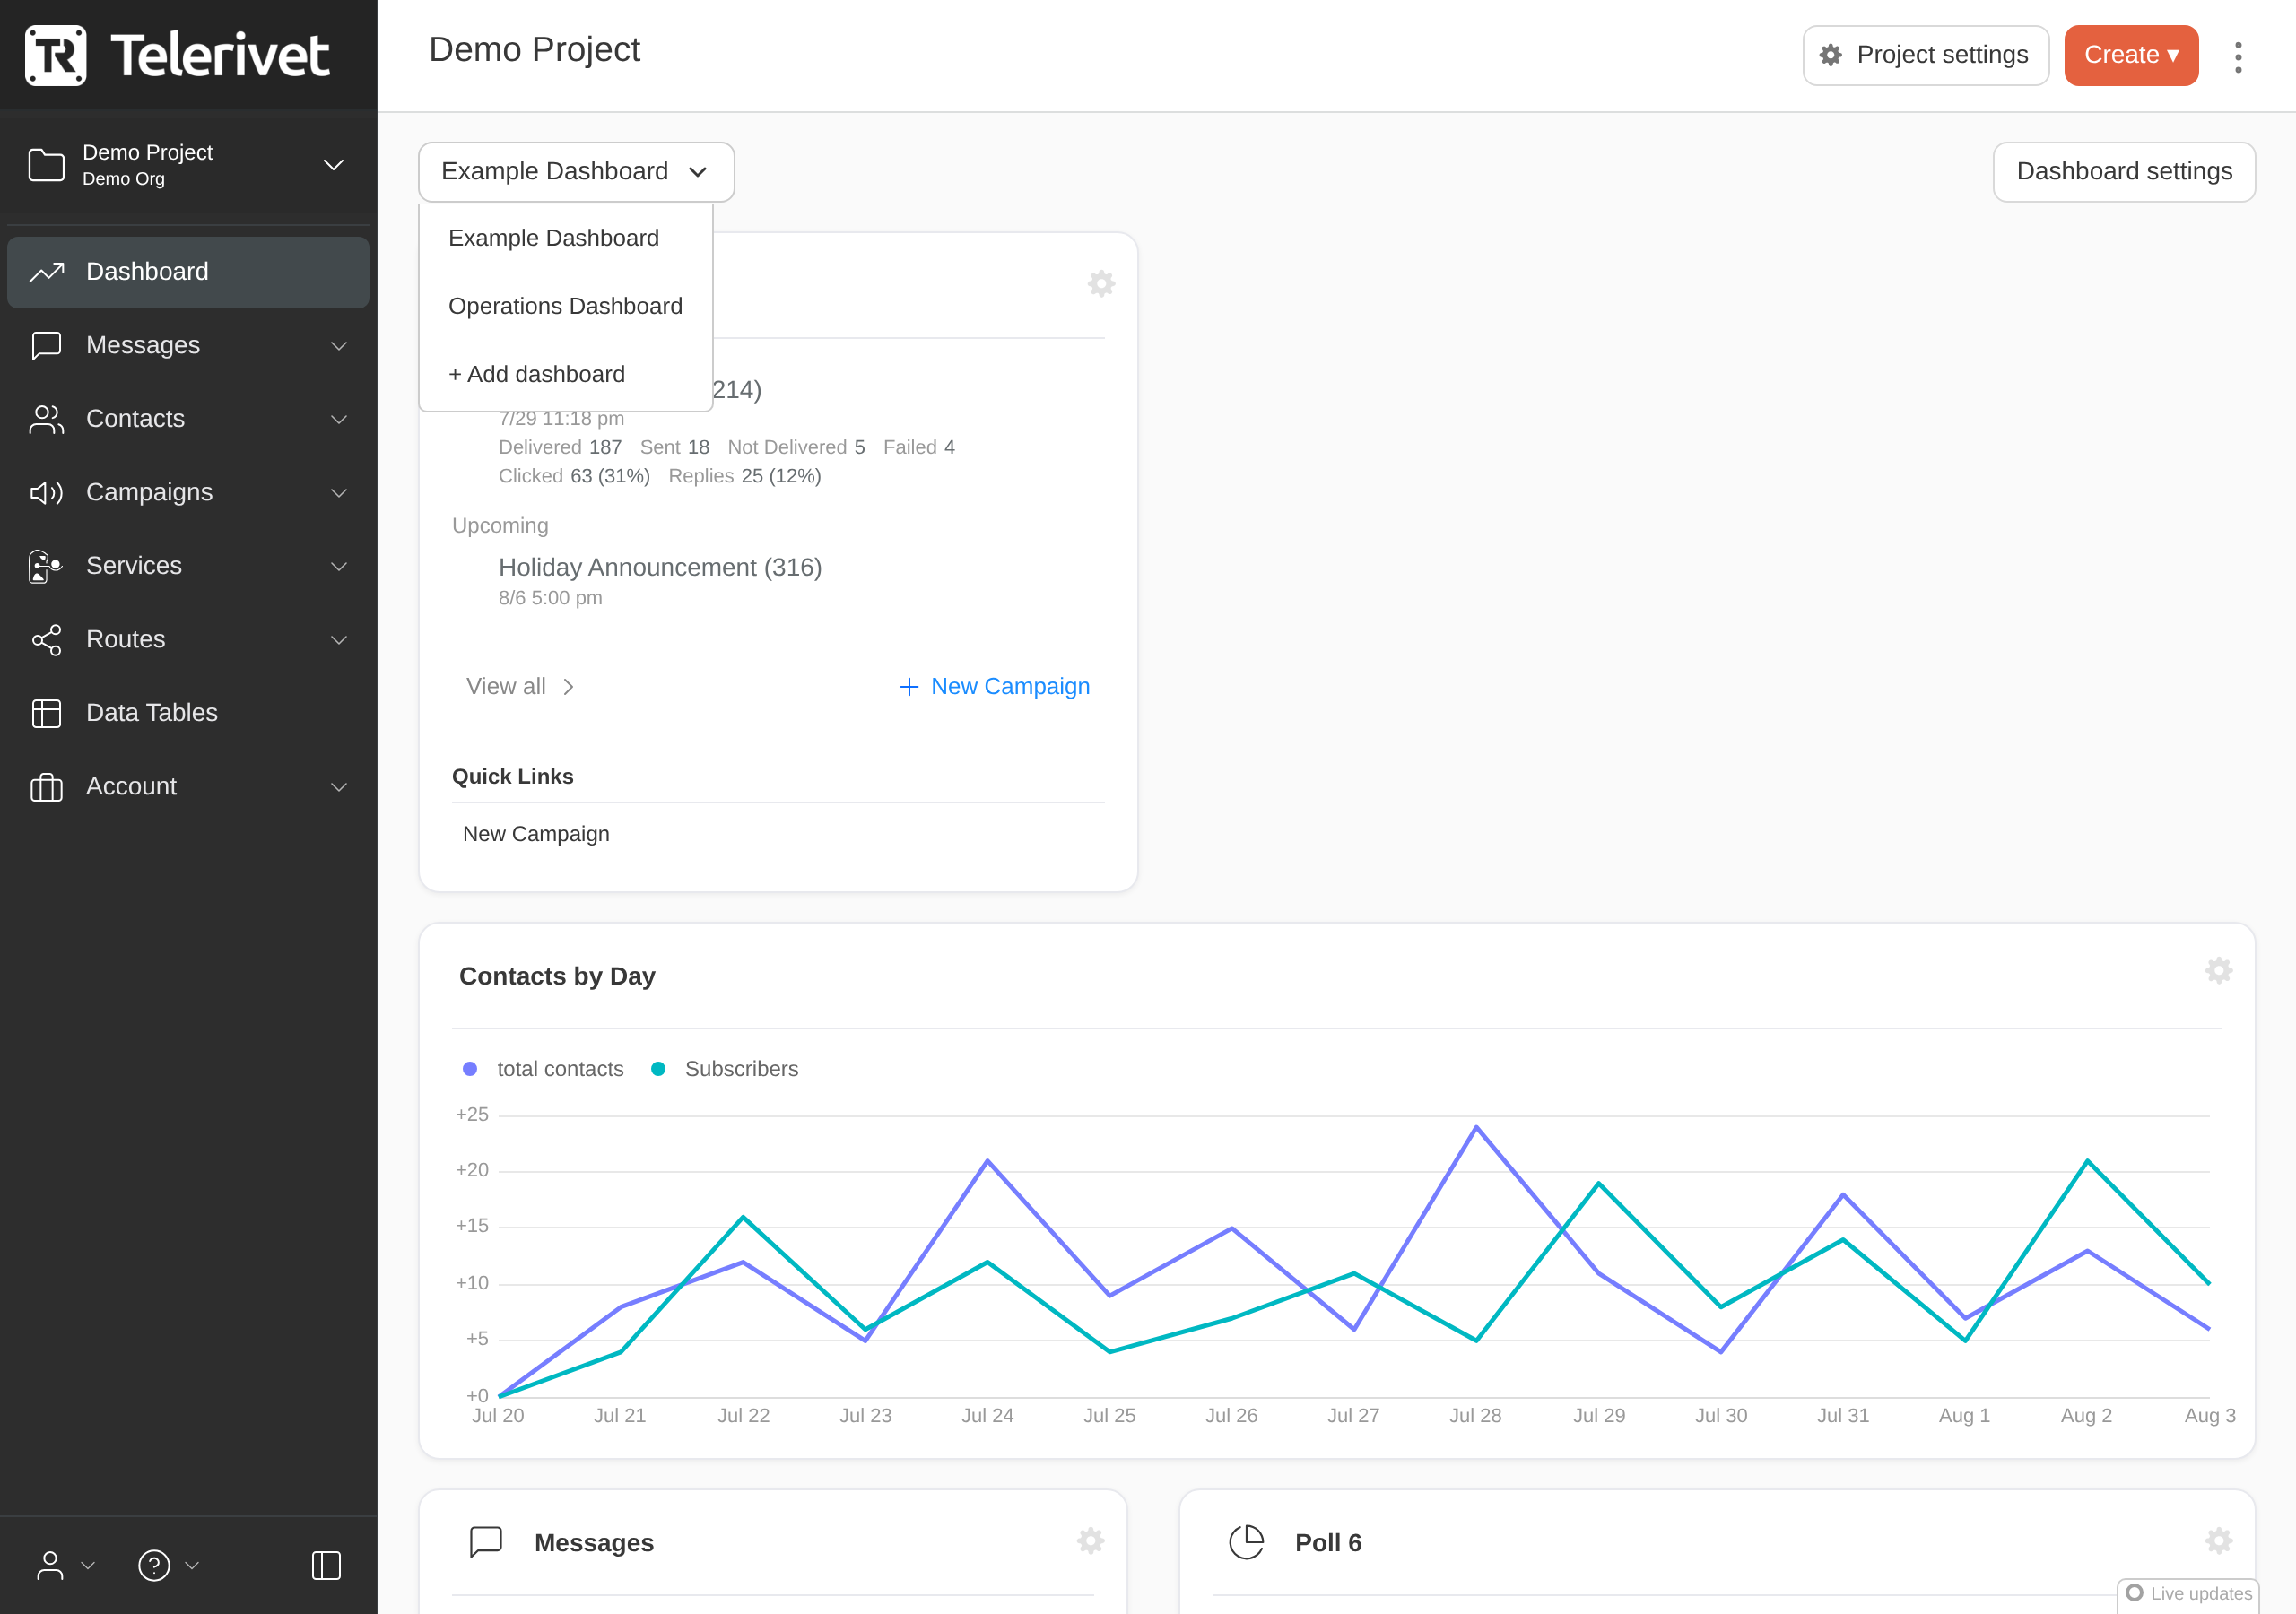Viewport: 2296px width, 1614px height.
Task: Toggle Subscribers series in legend
Action: (724, 1069)
